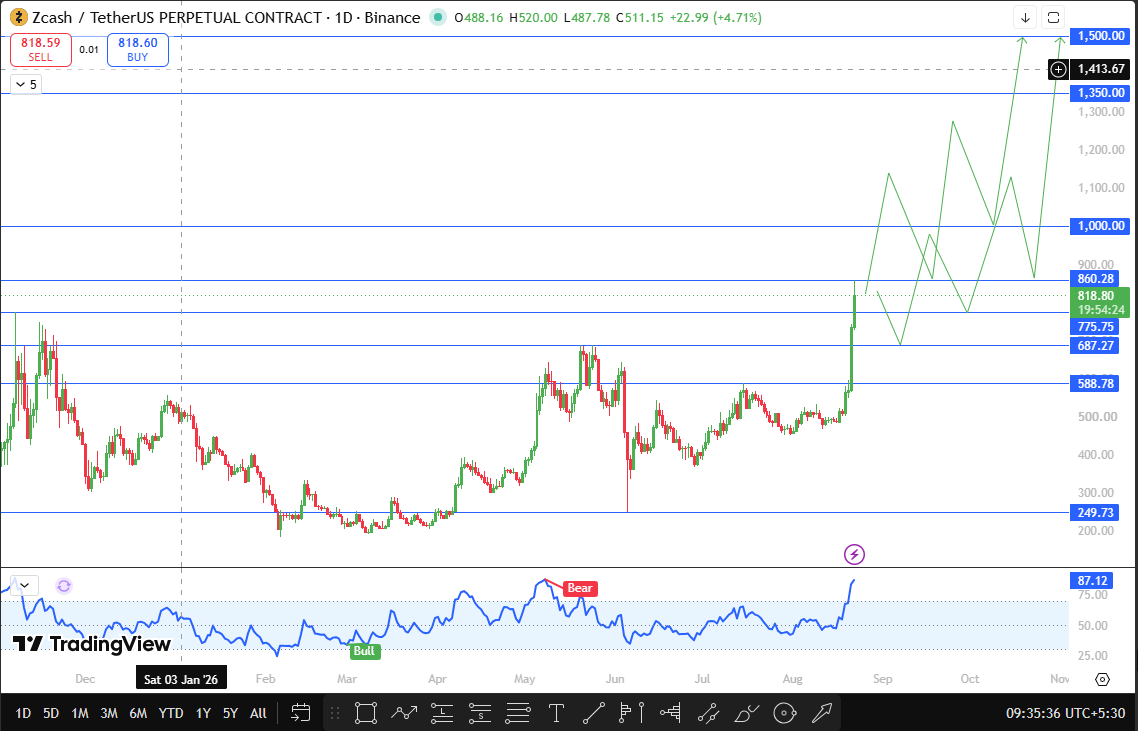This screenshot has height=731, width=1138.
Task: Click the 1,413.67 crosshair price label
Action: pos(1101,69)
